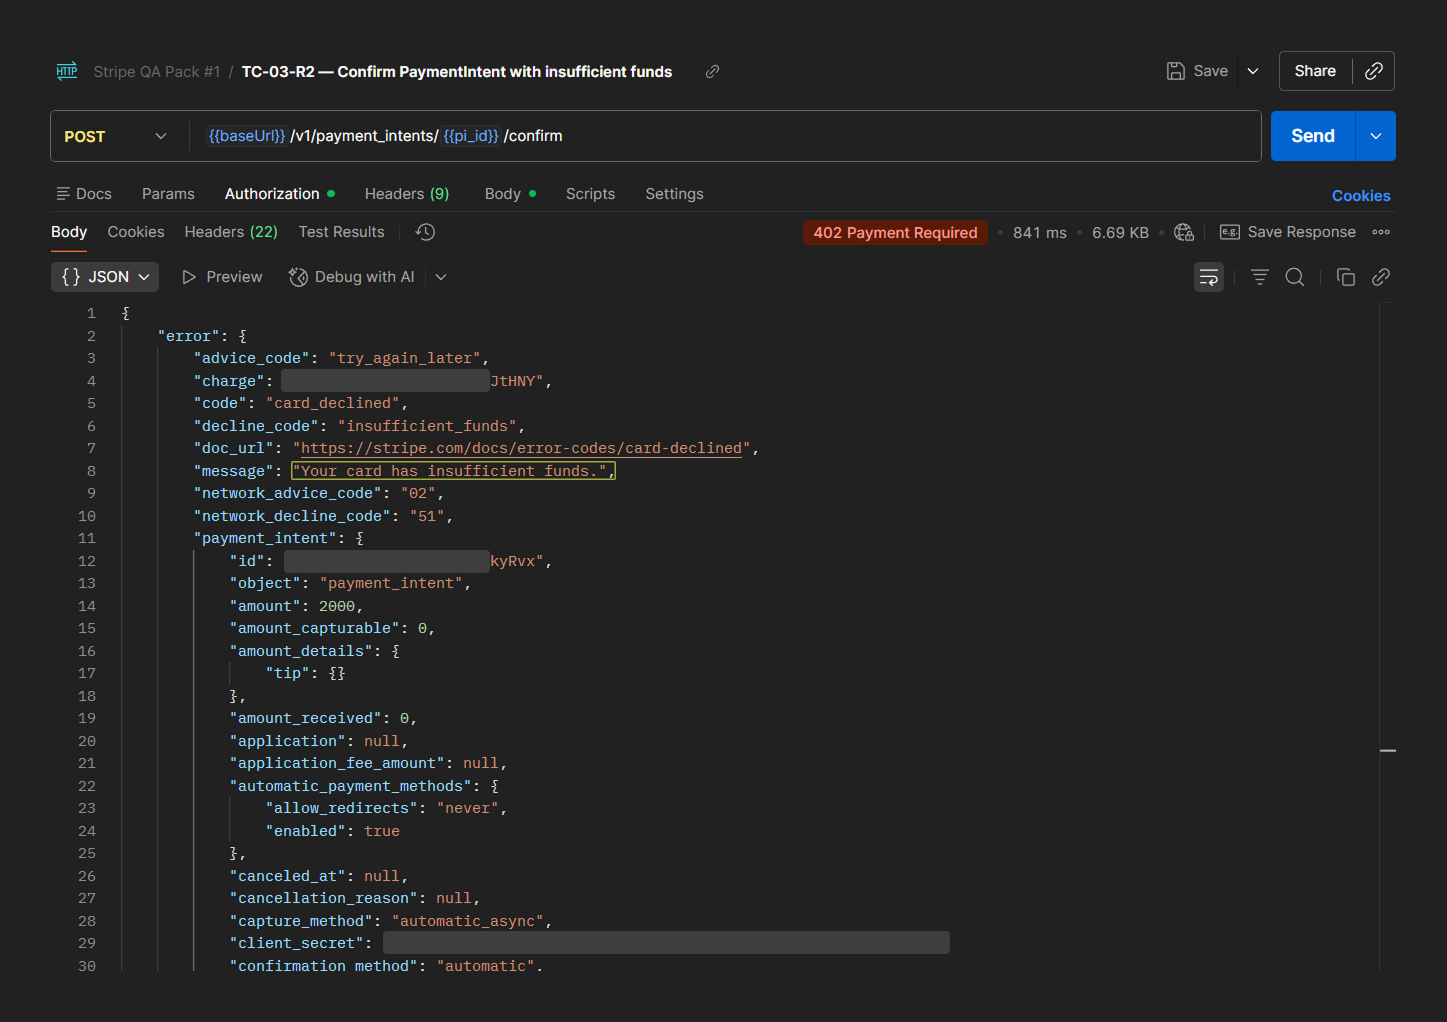The width and height of the screenshot is (1447, 1022).
Task: Open the Scripts tab
Action: tap(590, 194)
